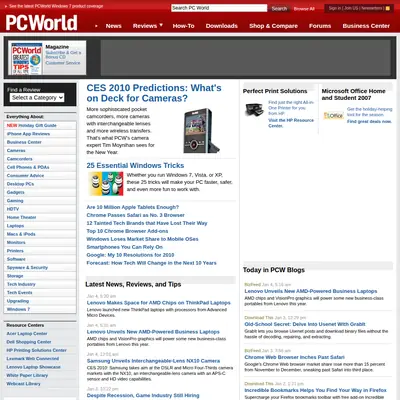
Task: Select Printers sidebar link
Action: pyautogui.click(x=15, y=251)
